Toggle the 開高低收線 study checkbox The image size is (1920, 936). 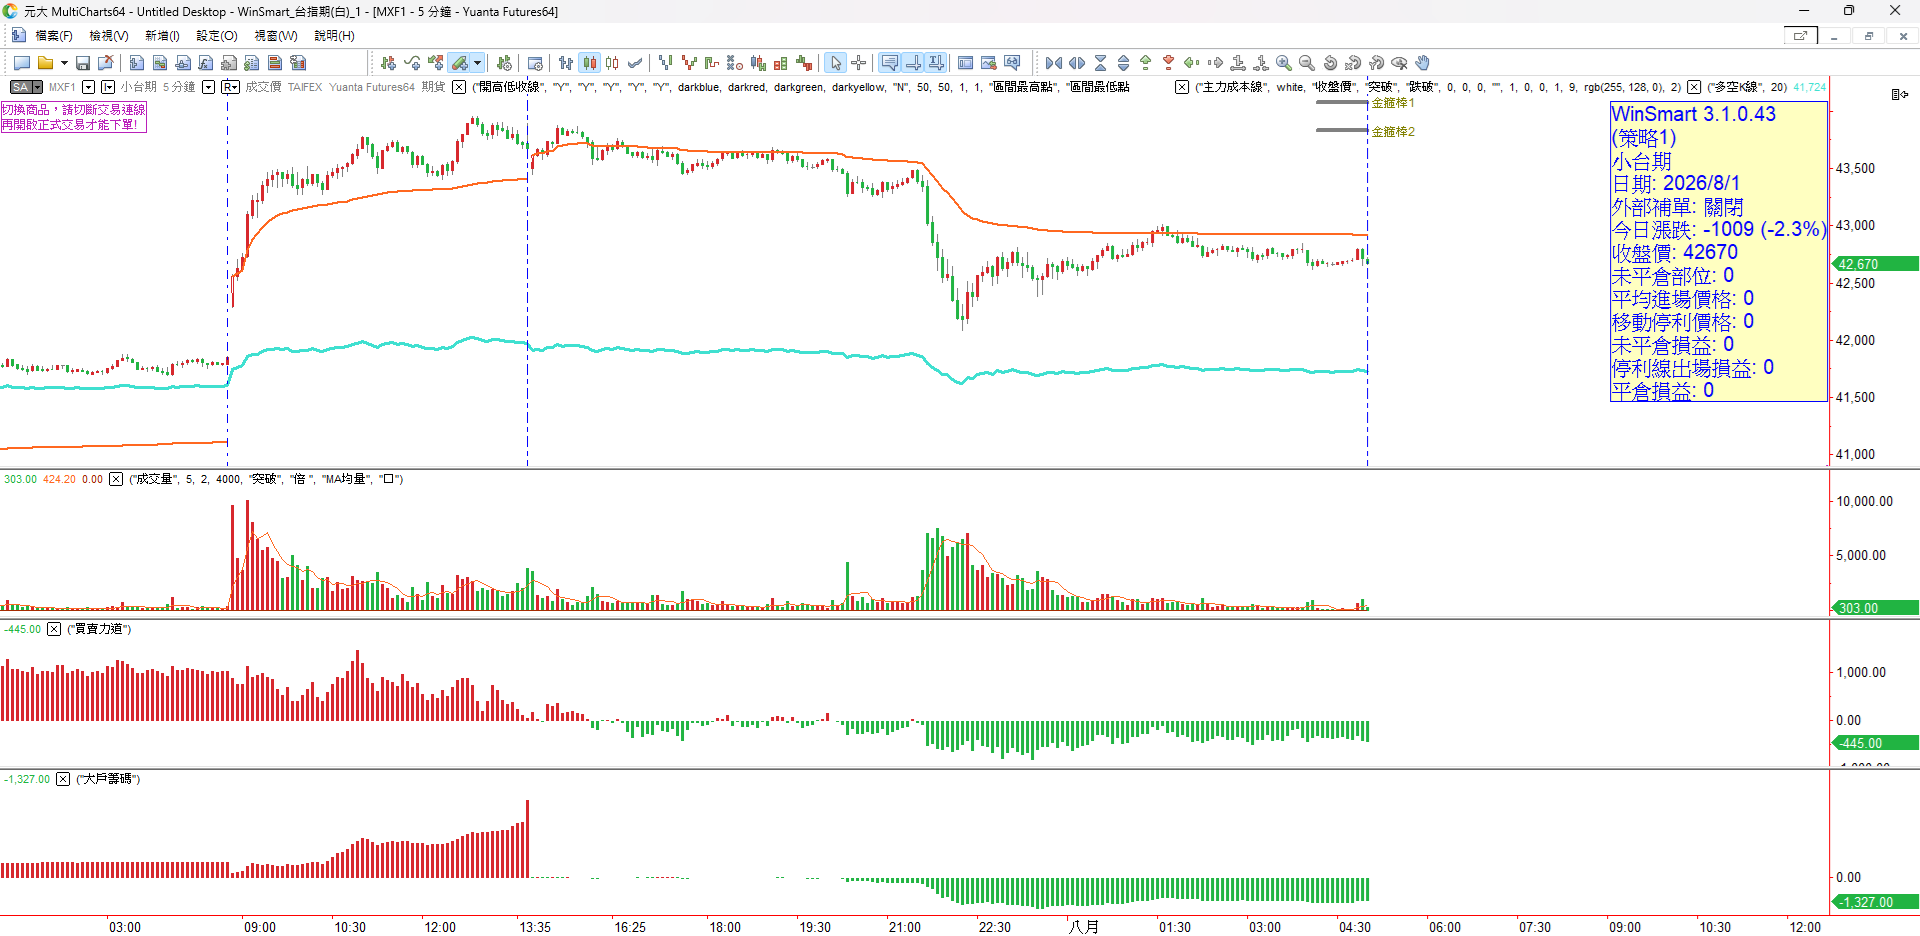[459, 87]
